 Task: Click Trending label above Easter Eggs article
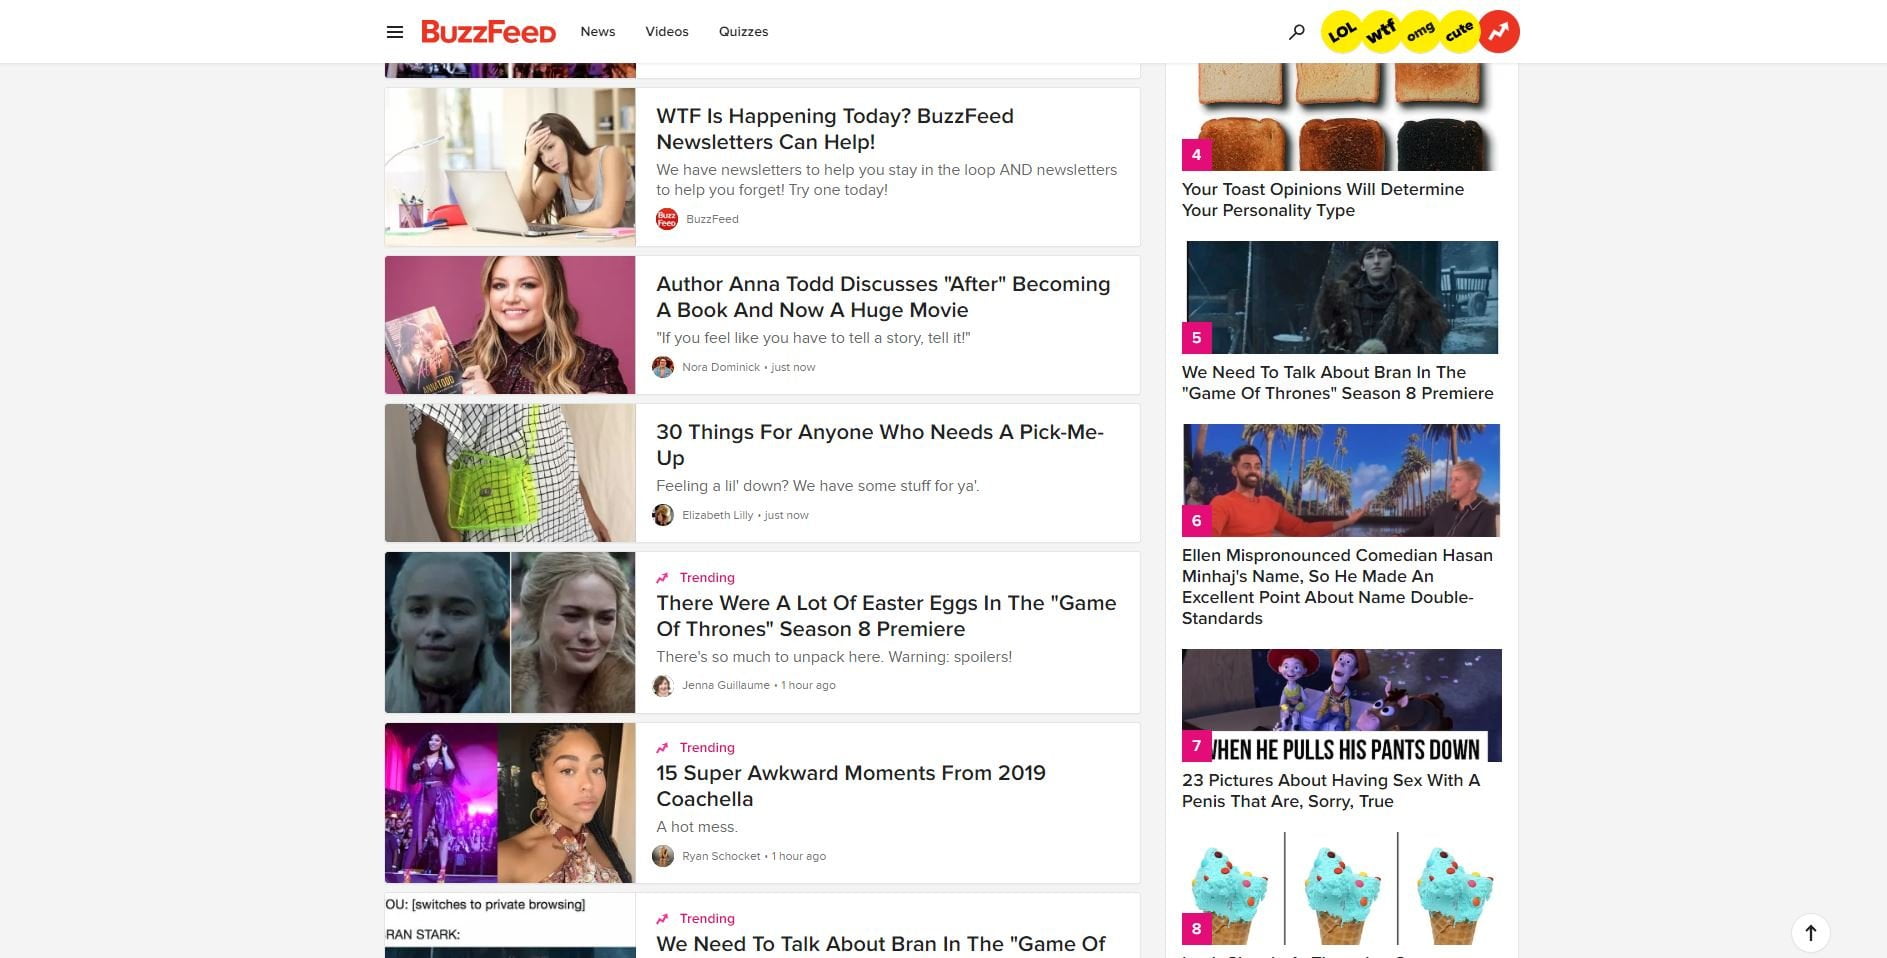[707, 578]
